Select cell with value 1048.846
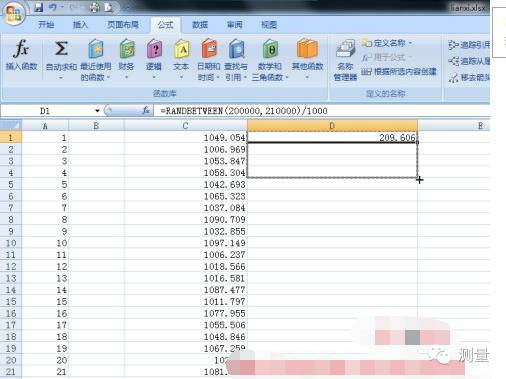 [x=185, y=337]
